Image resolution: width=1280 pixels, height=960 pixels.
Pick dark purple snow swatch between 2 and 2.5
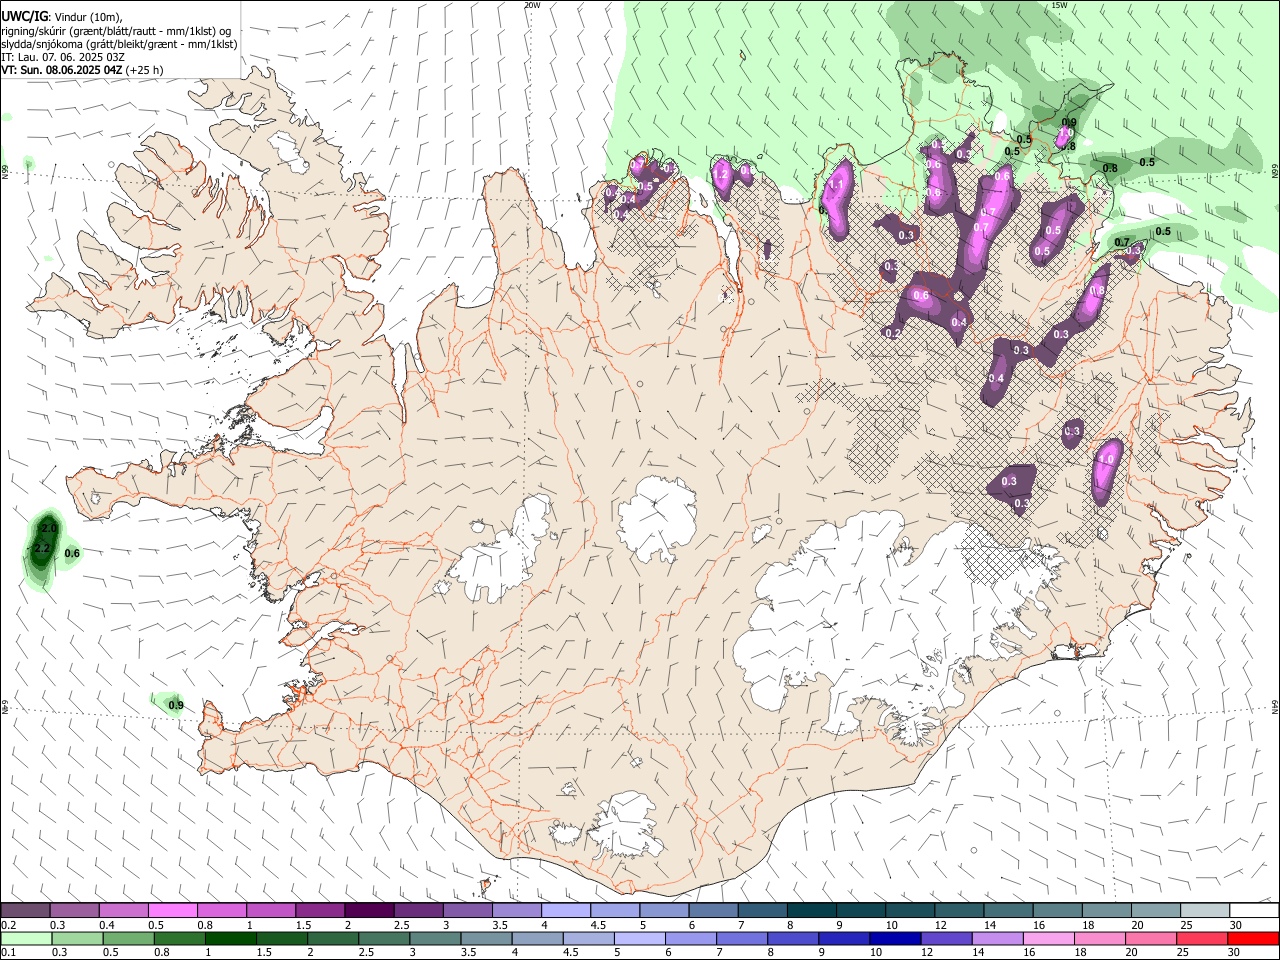pyautogui.click(x=369, y=911)
